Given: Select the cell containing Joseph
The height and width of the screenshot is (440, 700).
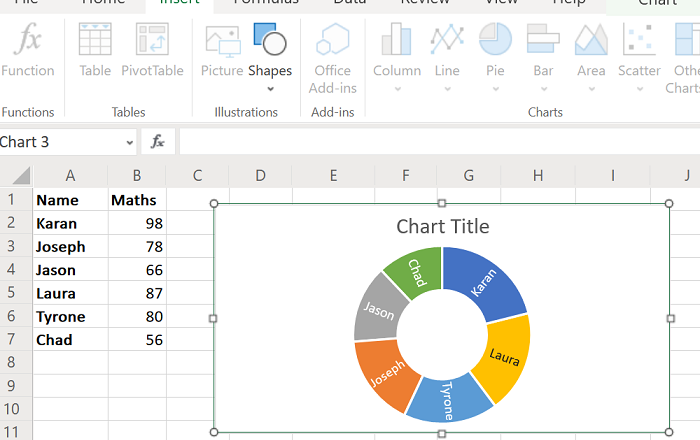Looking at the screenshot, I should tap(71, 246).
